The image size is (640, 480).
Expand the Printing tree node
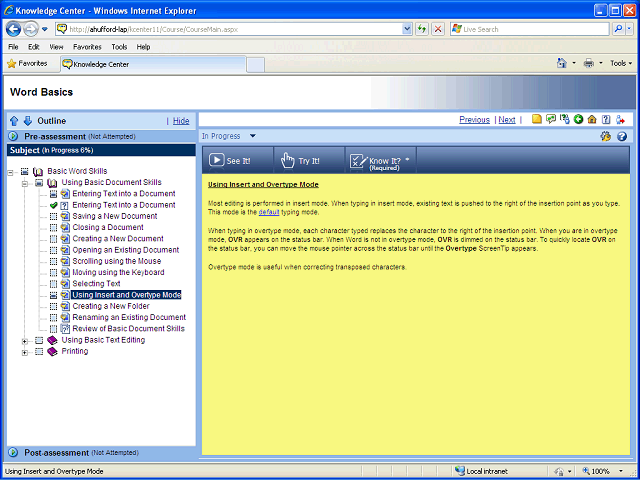pos(25,353)
